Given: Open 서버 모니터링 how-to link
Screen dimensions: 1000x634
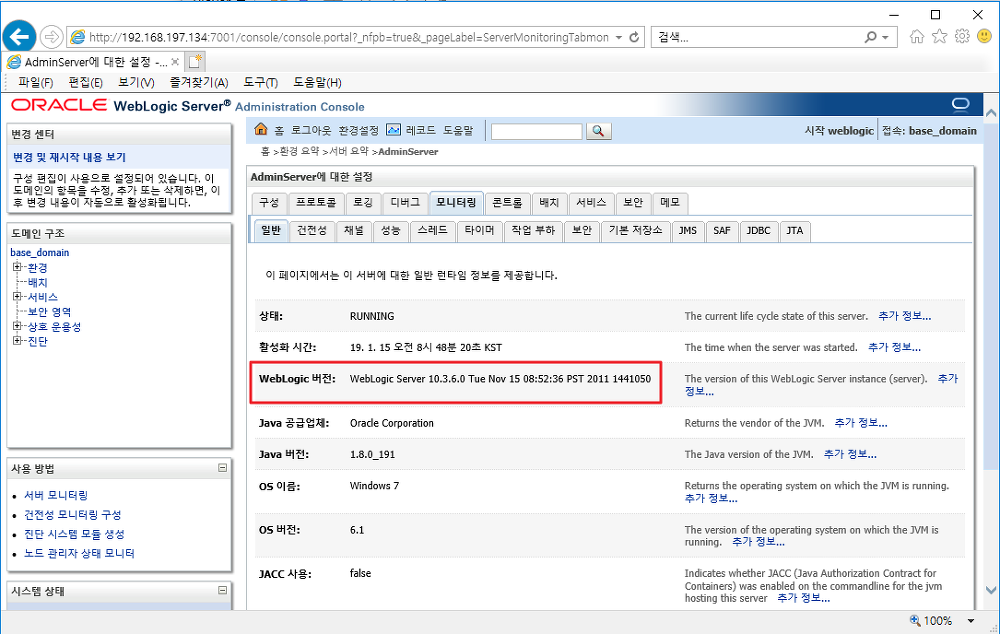Looking at the screenshot, I should pos(56,495).
